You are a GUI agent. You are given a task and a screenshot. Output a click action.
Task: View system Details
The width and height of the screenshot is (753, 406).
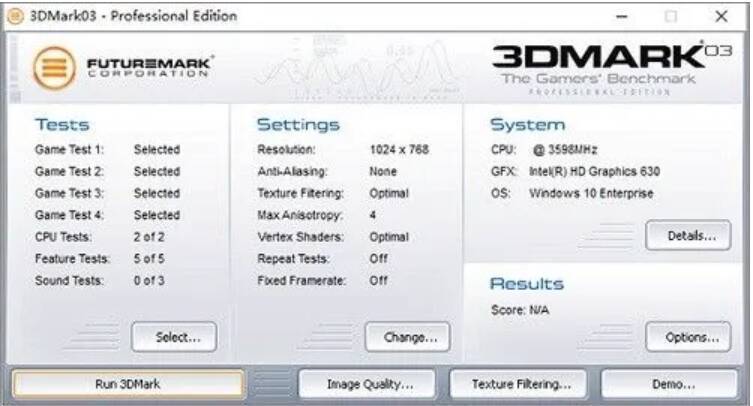point(688,235)
